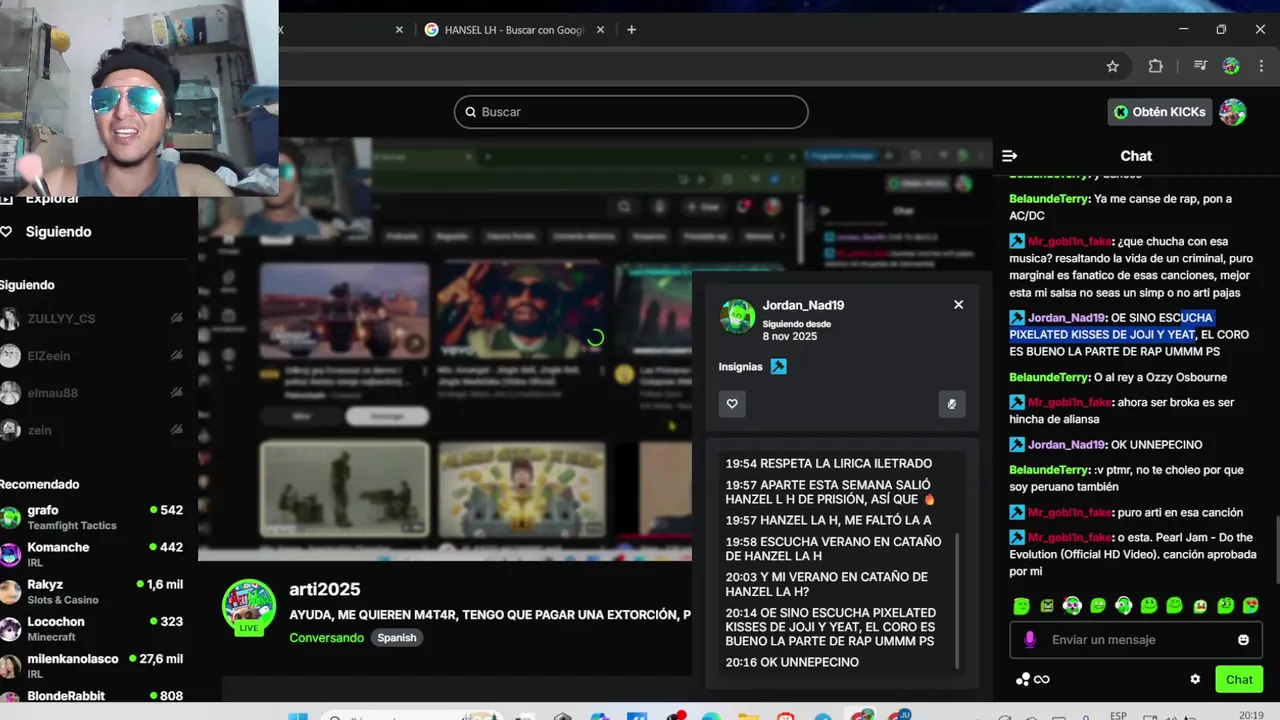Image resolution: width=1280 pixels, height=720 pixels.
Task: Open Jordan_Nad19 avatar in user card
Action: click(738, 316)
